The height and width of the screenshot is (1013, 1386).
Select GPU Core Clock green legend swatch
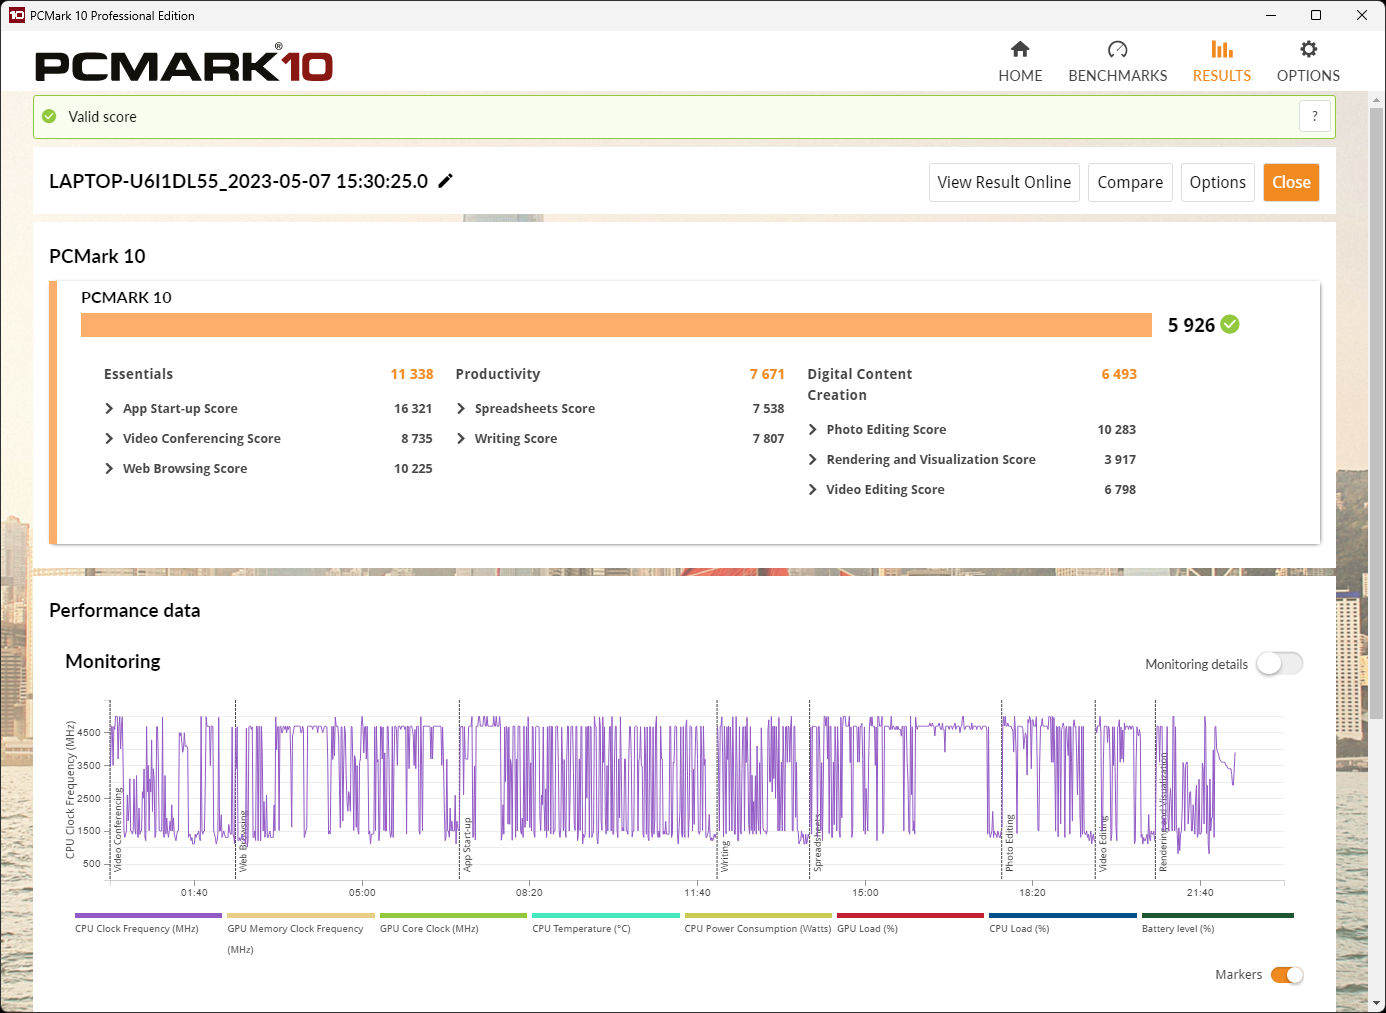(x=453, y=915)
